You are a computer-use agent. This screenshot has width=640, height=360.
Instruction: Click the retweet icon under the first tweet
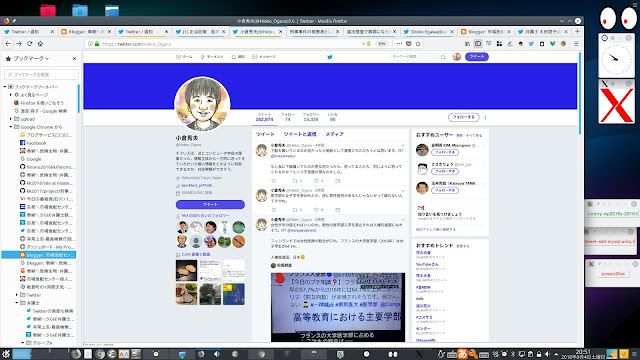click(295, 180)
